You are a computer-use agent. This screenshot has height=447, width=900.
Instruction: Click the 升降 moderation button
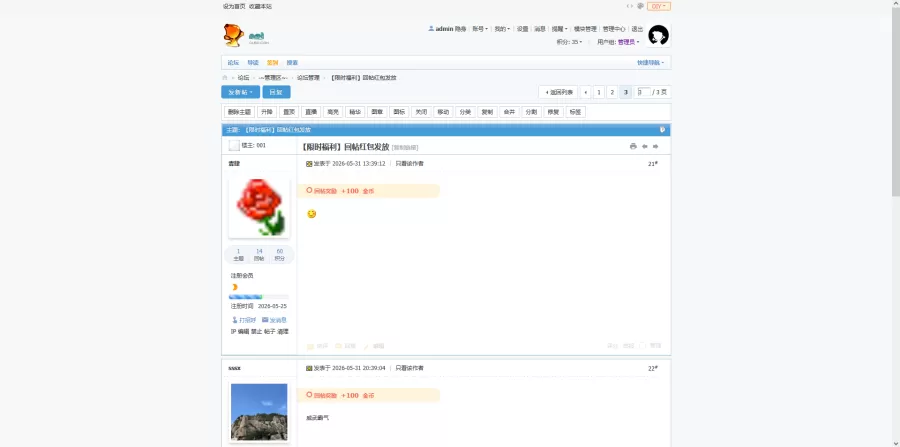(x=266, y=112)
